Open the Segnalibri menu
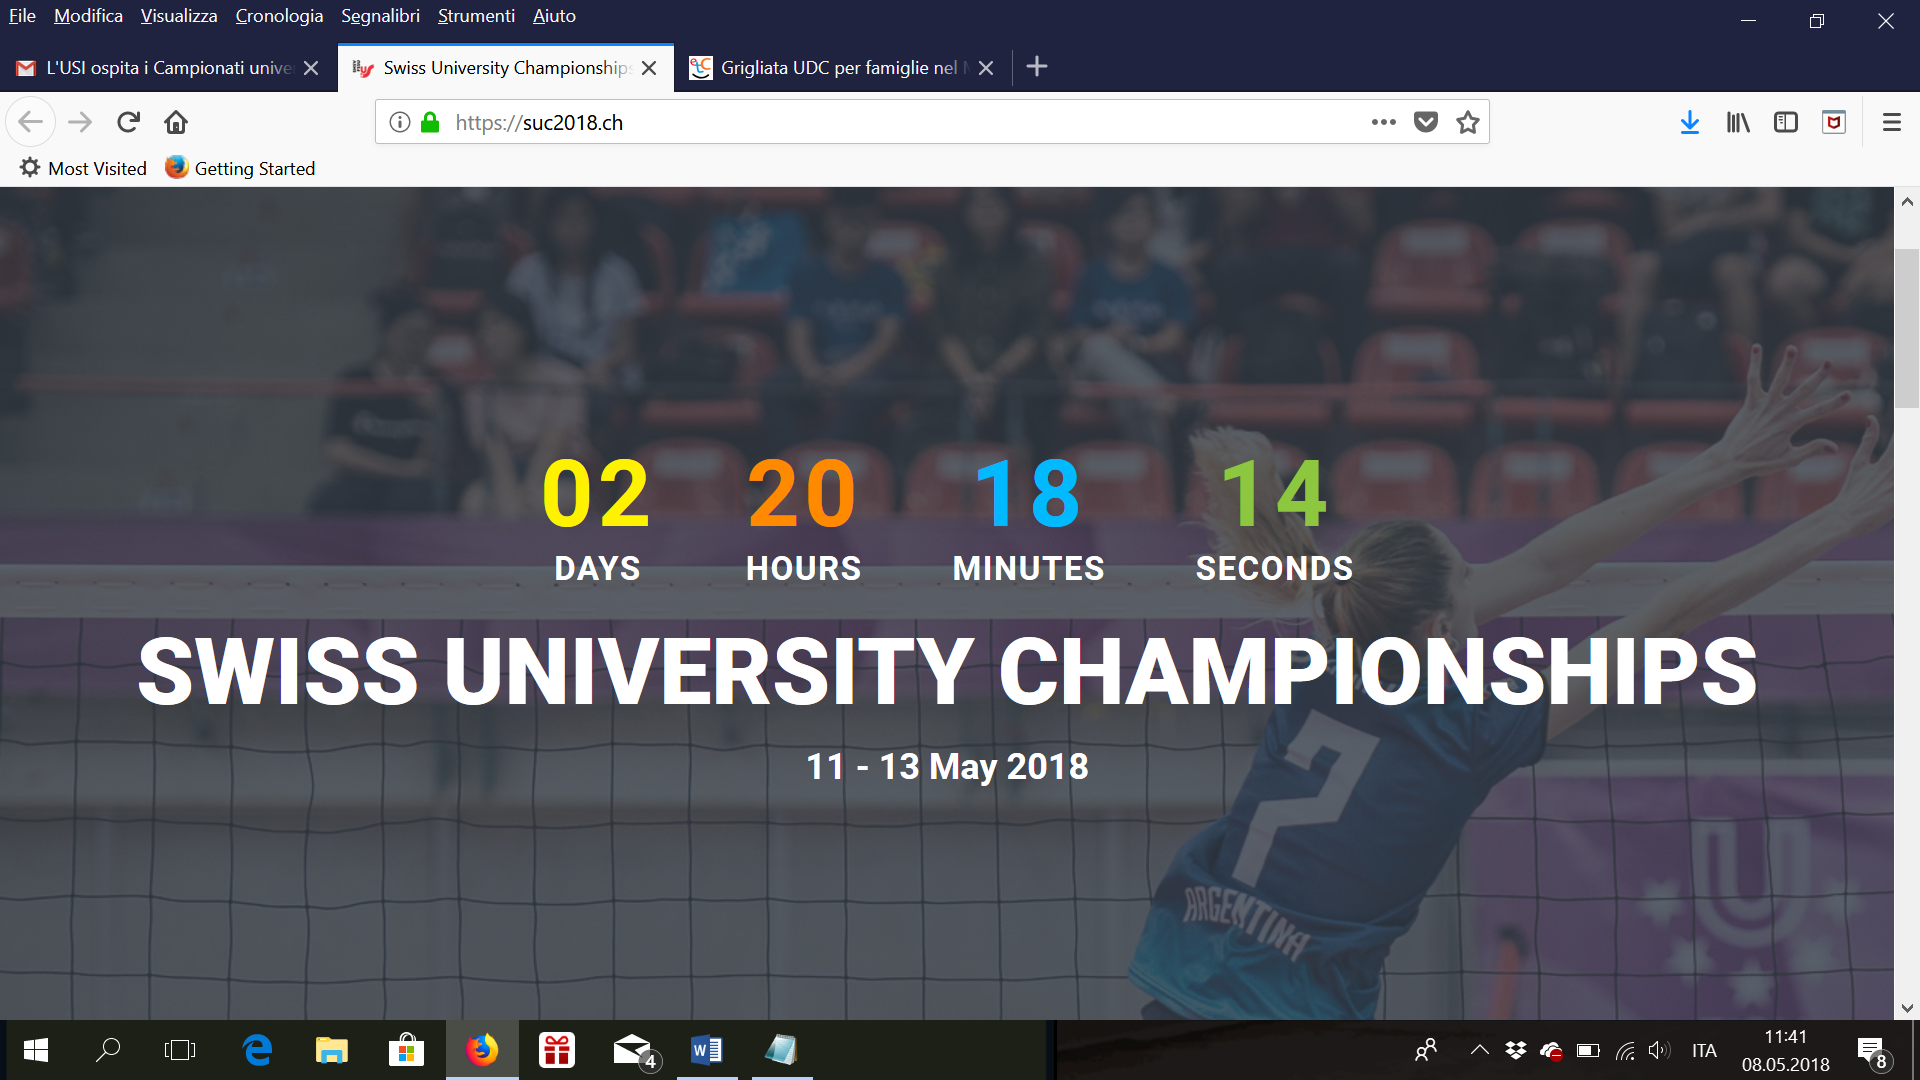 pyautogui.click(x=380, y=16)
